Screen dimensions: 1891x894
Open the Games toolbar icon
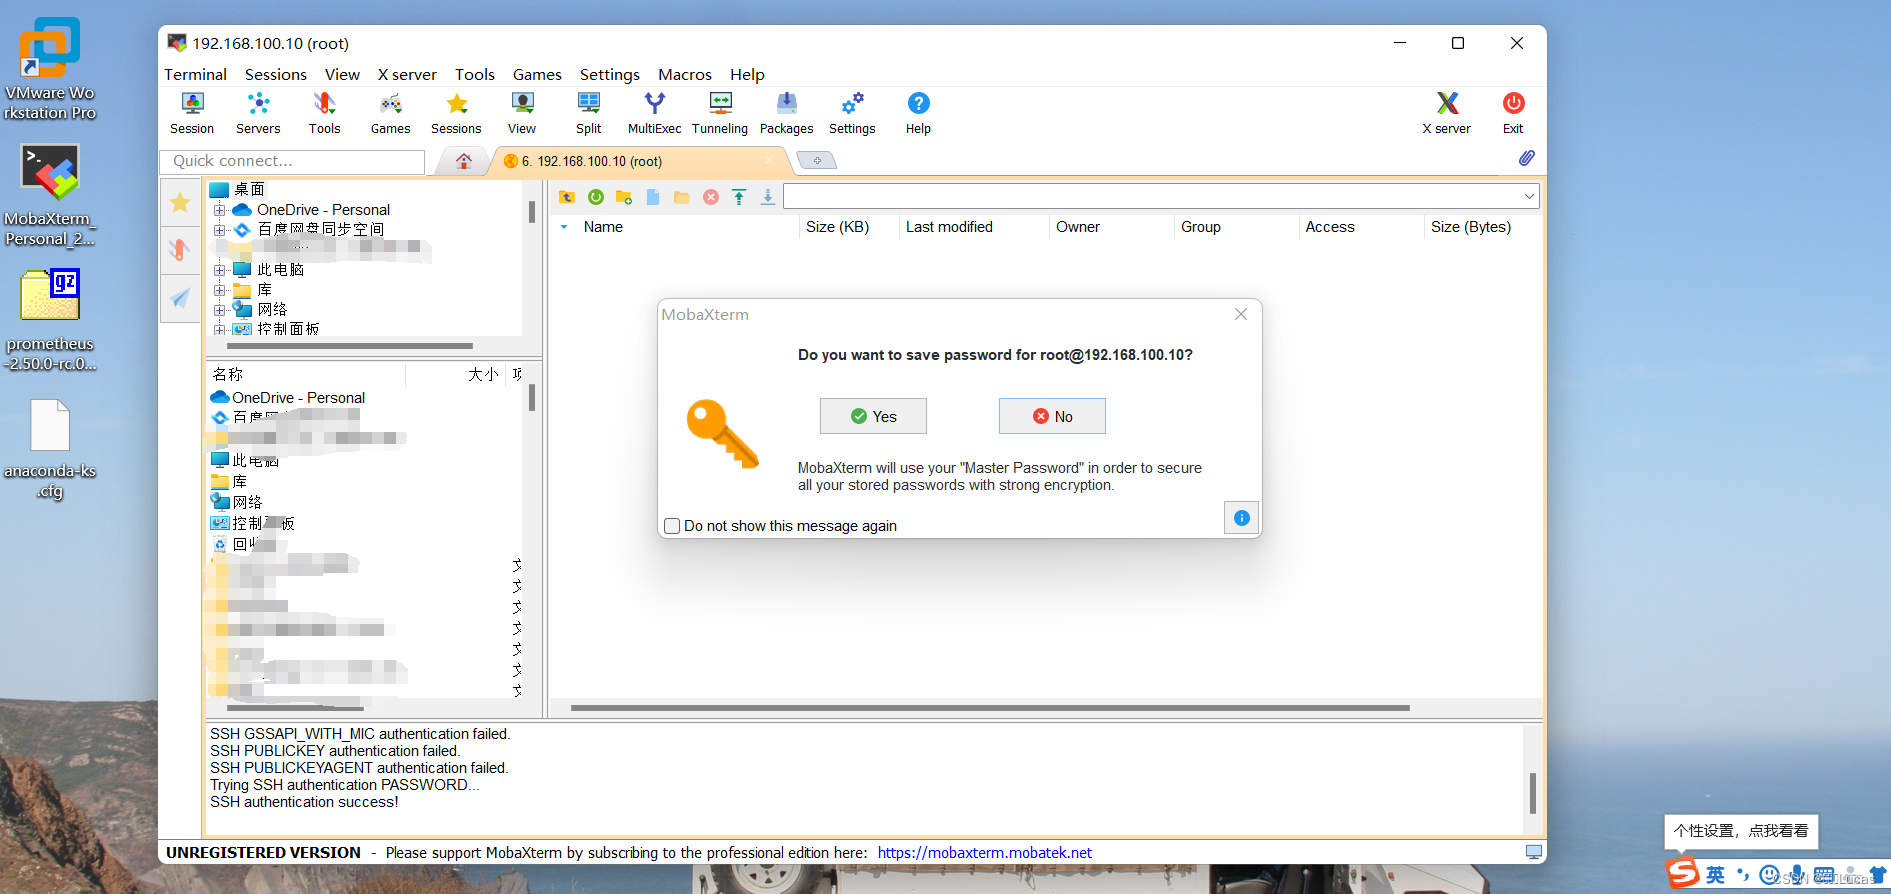[x=390, y=113]
